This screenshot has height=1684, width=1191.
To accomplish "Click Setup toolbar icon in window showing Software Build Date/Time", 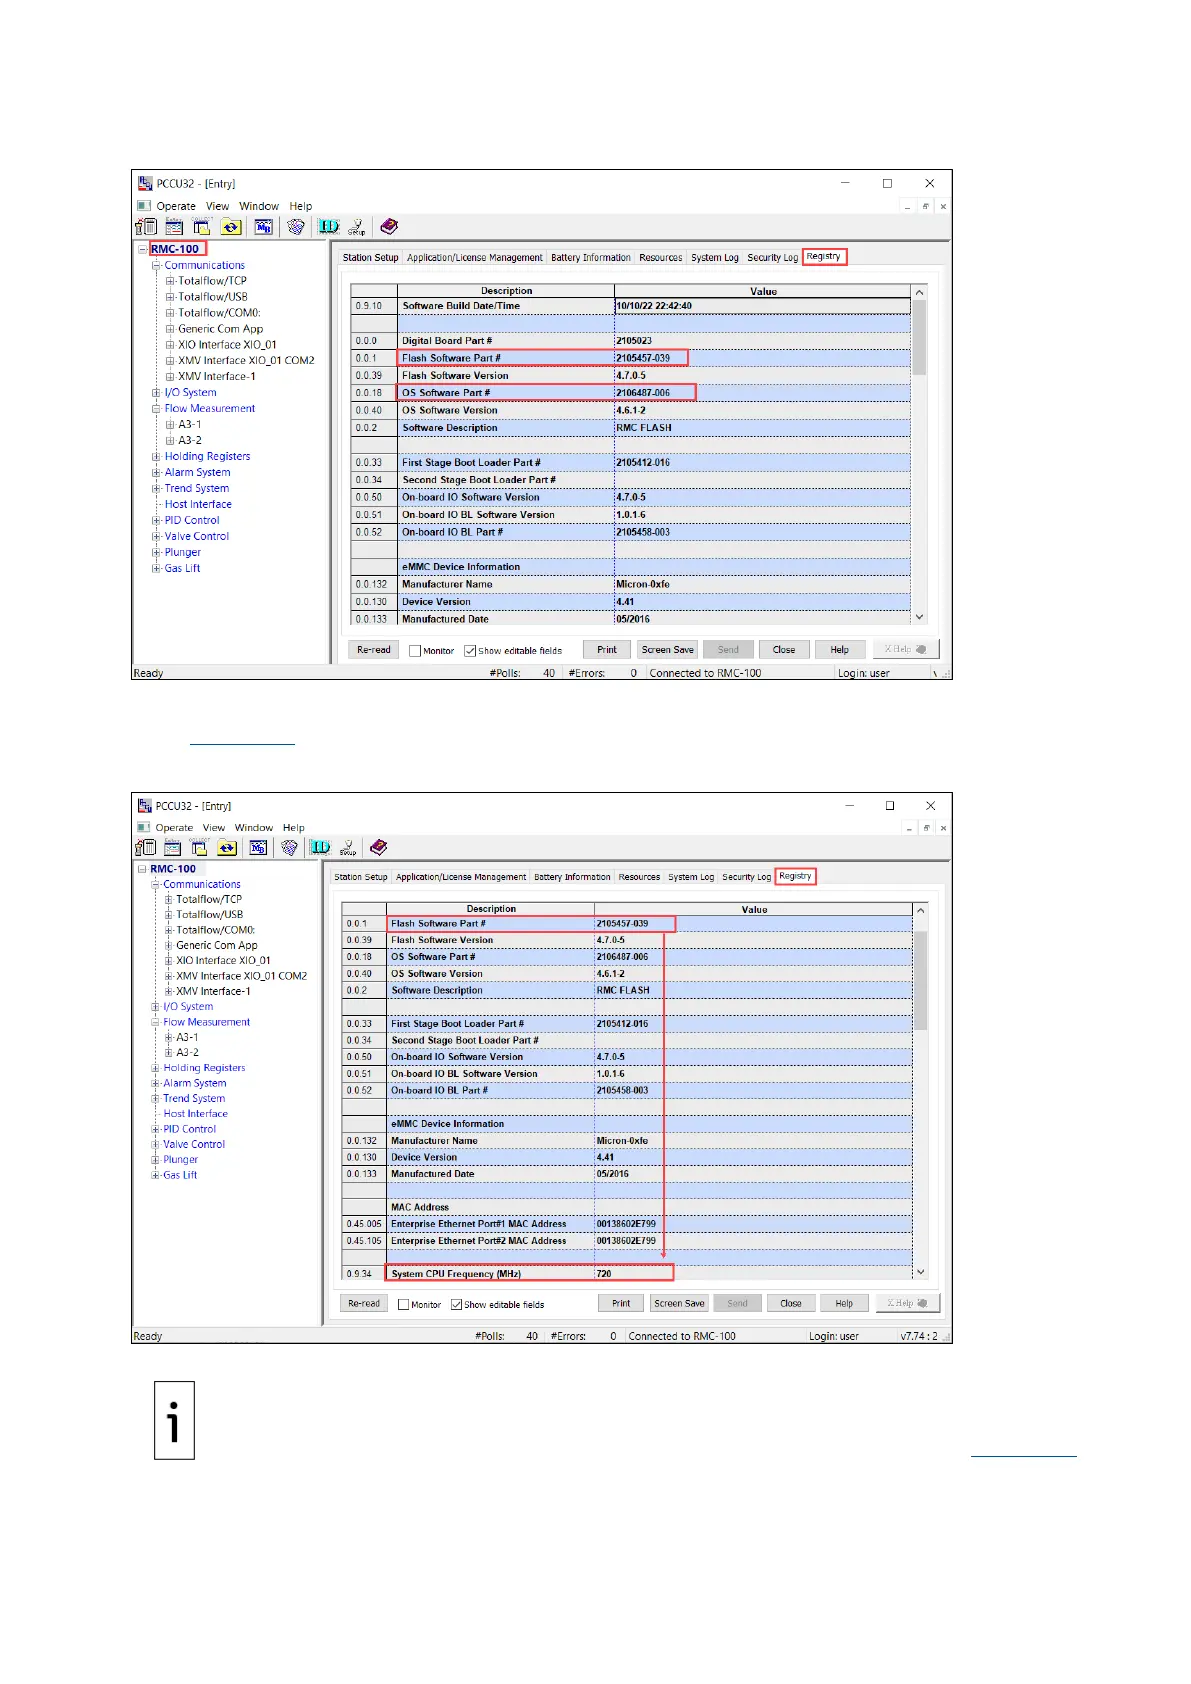I will click(356, 227).
